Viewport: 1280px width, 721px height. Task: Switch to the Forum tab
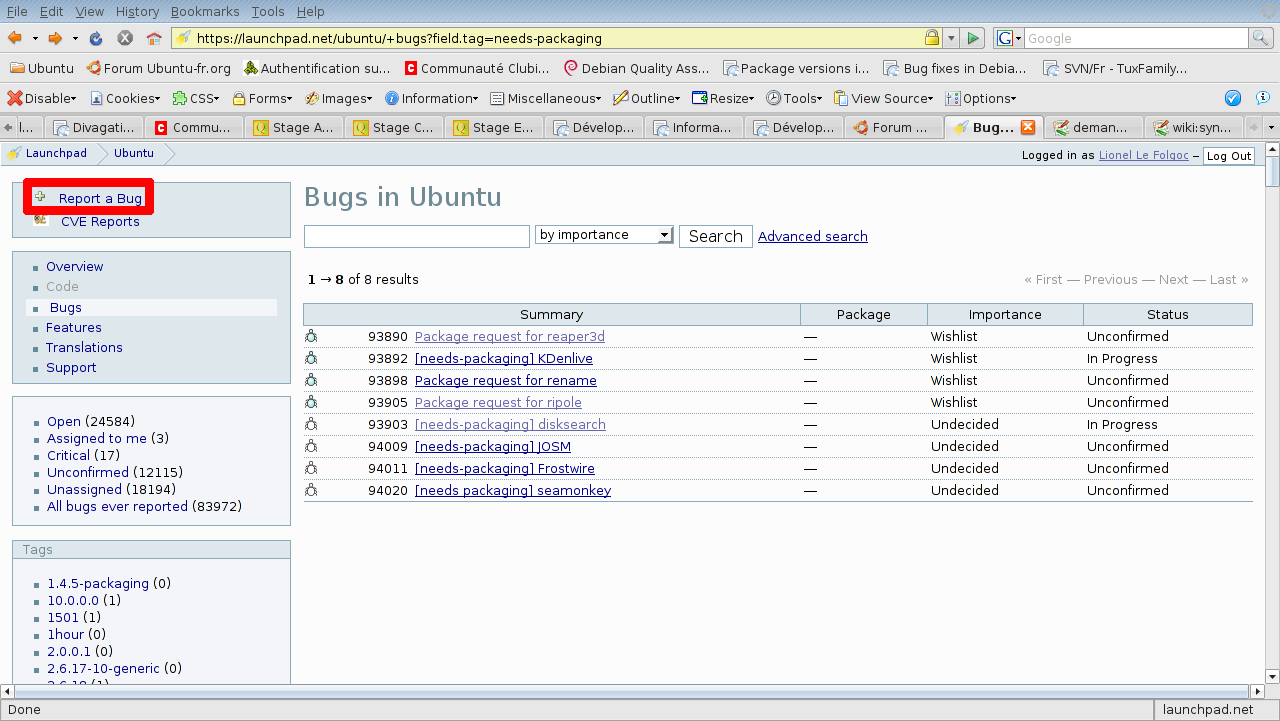pos(893,127)
